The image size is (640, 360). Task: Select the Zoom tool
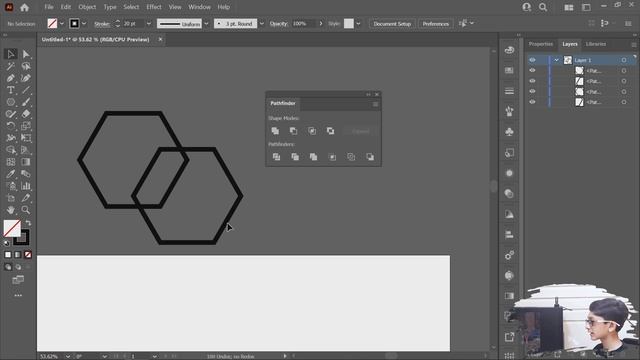(x=26, y=210)
